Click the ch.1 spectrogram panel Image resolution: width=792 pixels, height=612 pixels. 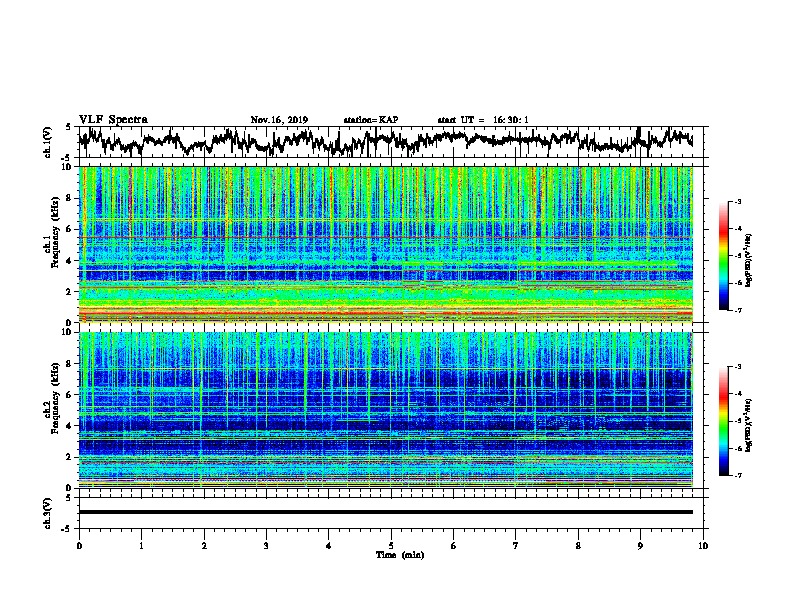pyautogui.click(x=386, y=244)
